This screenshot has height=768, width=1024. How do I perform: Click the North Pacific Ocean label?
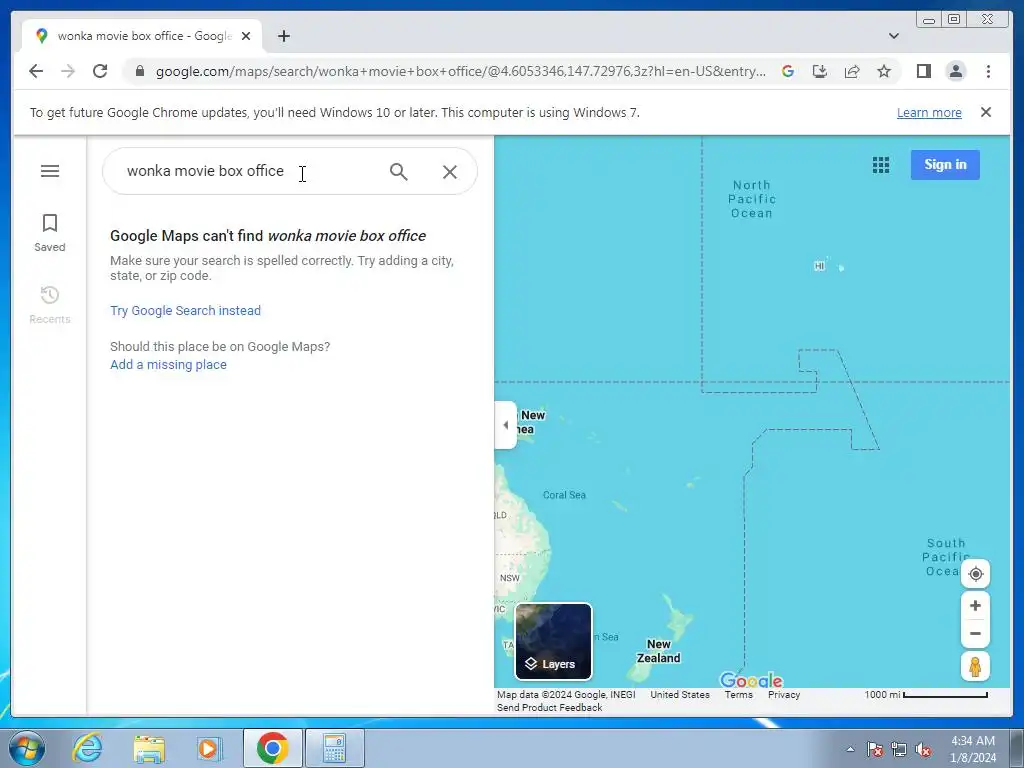[x=752, y=199]
